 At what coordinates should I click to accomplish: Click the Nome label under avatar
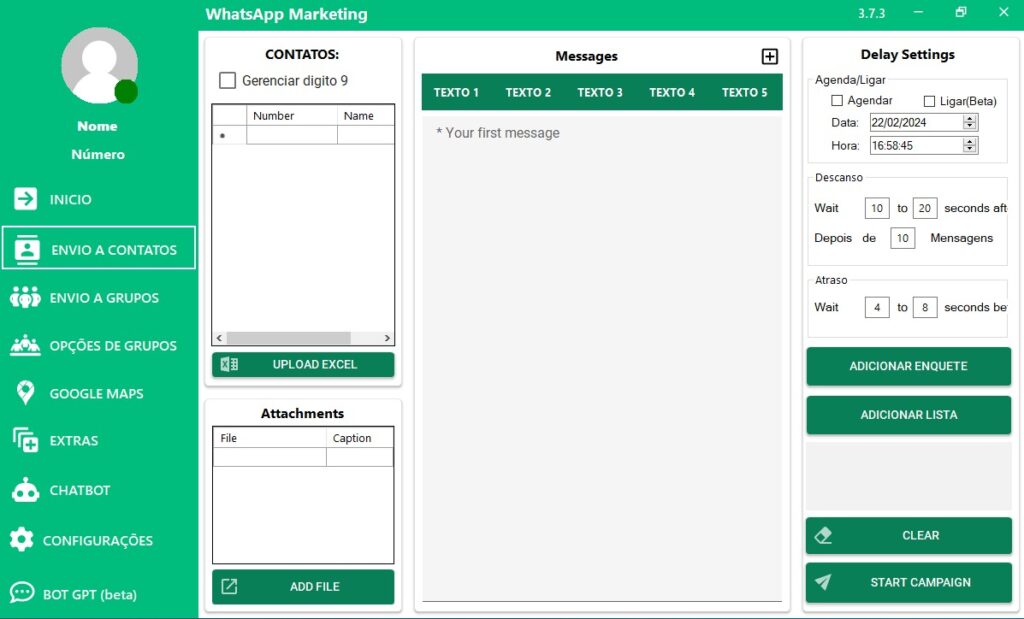tap(97, 126)
